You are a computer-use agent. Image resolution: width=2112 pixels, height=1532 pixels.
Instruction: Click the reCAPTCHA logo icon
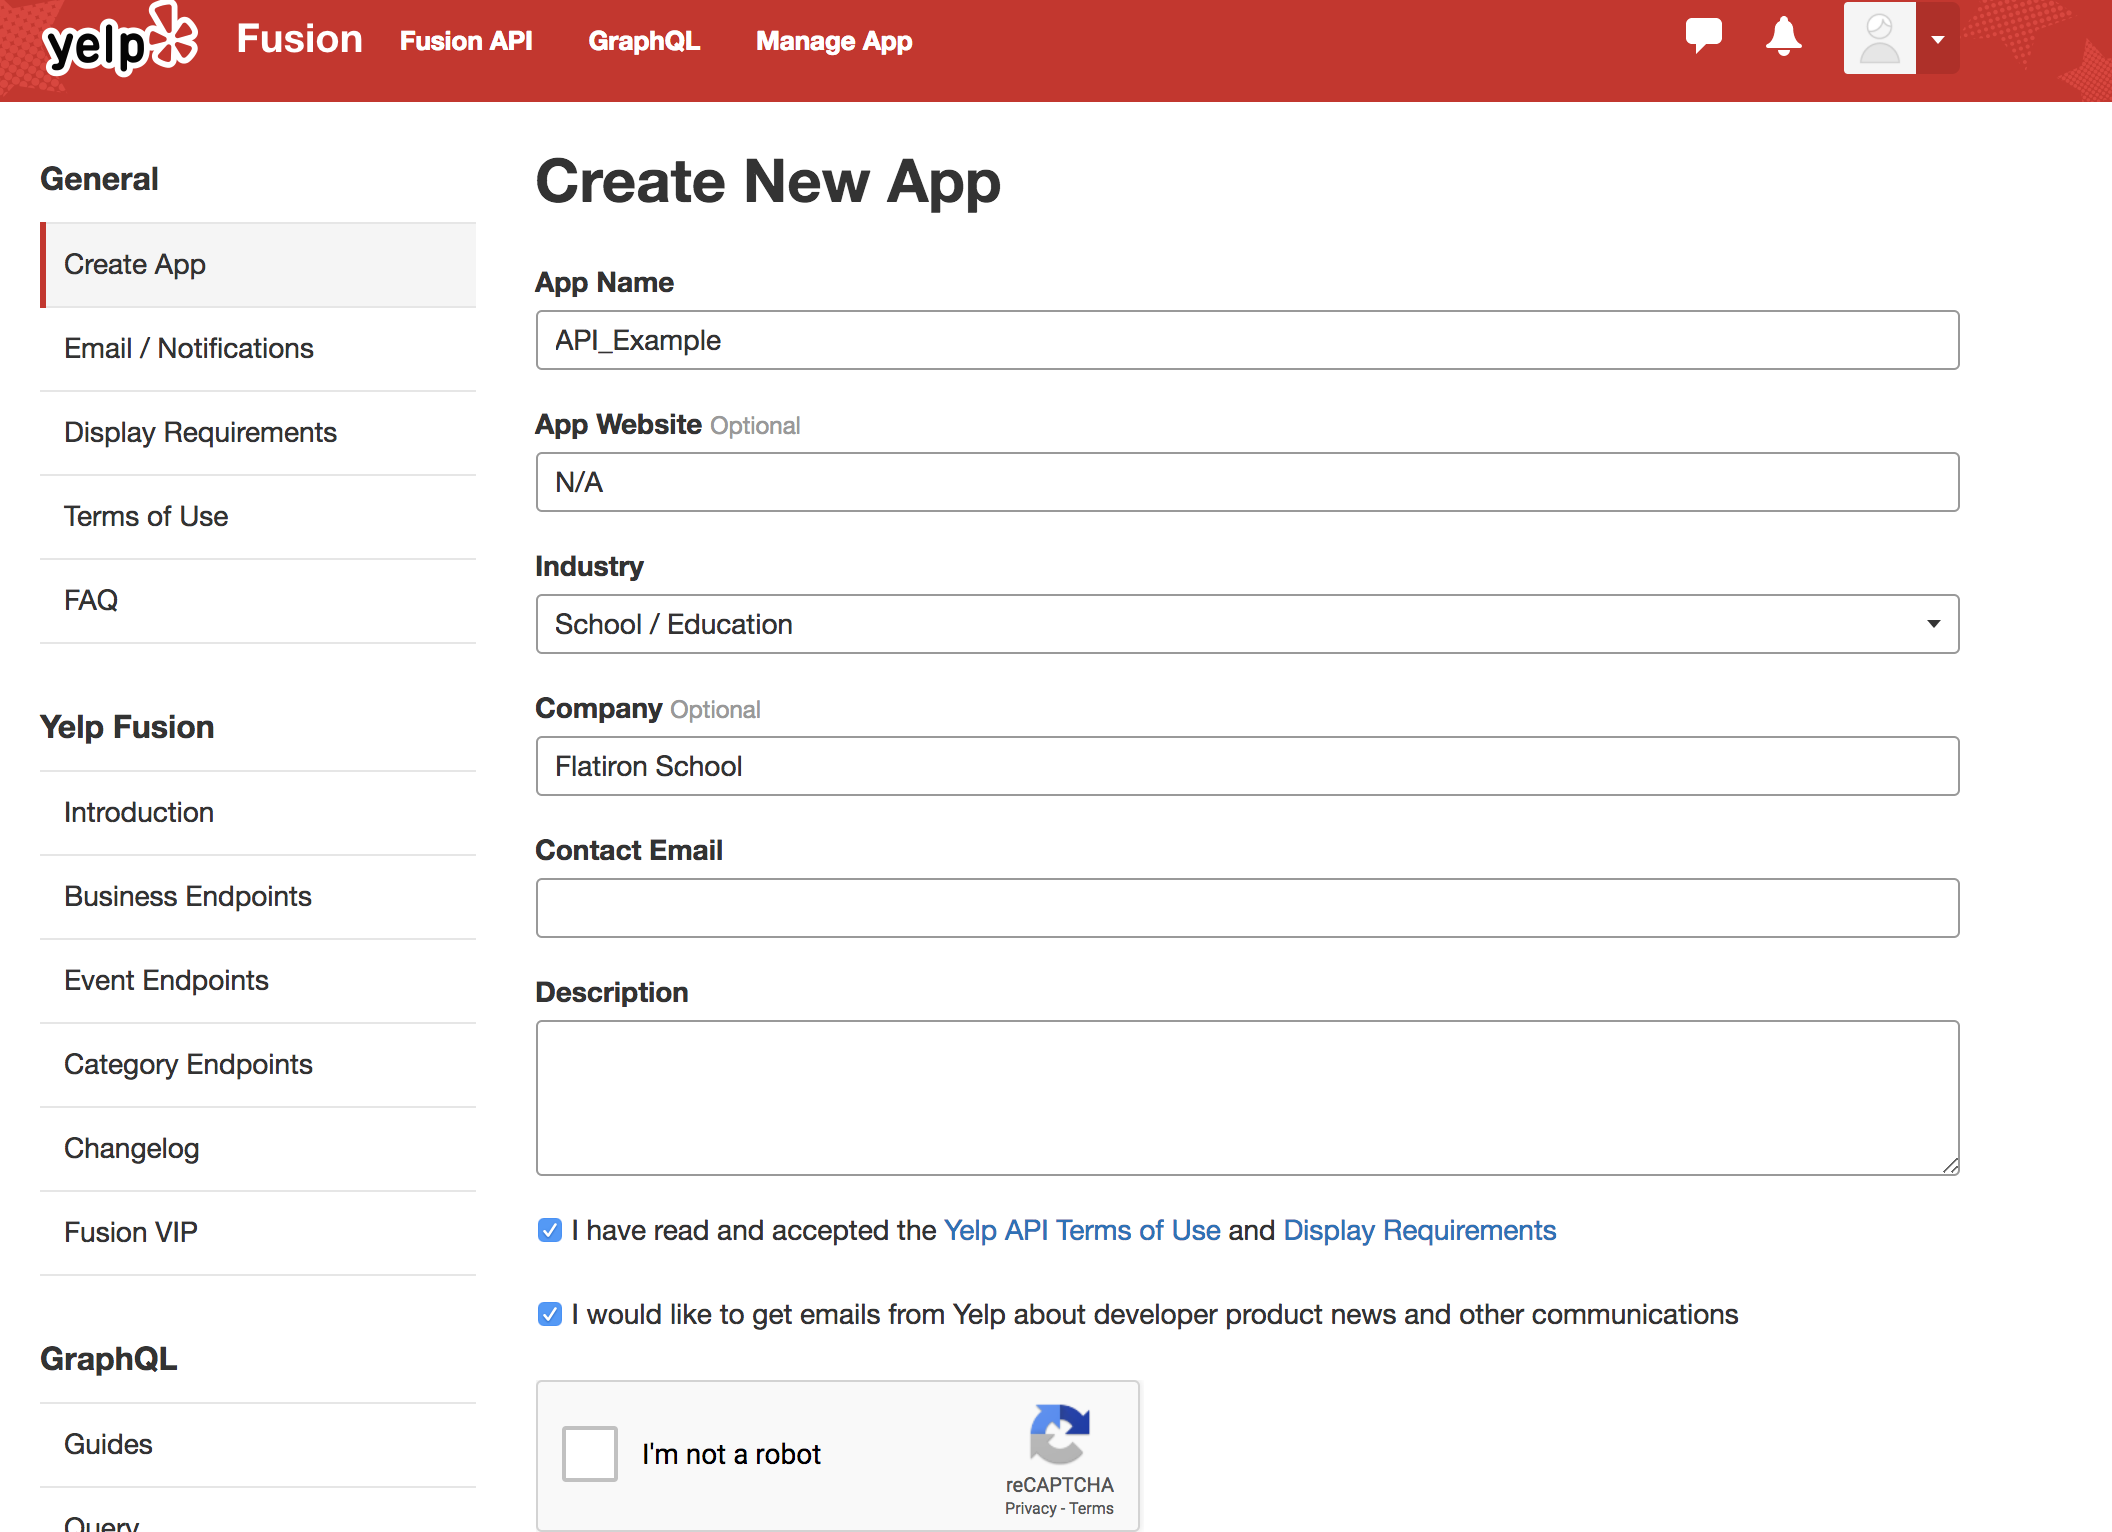pos(1059,1433)
